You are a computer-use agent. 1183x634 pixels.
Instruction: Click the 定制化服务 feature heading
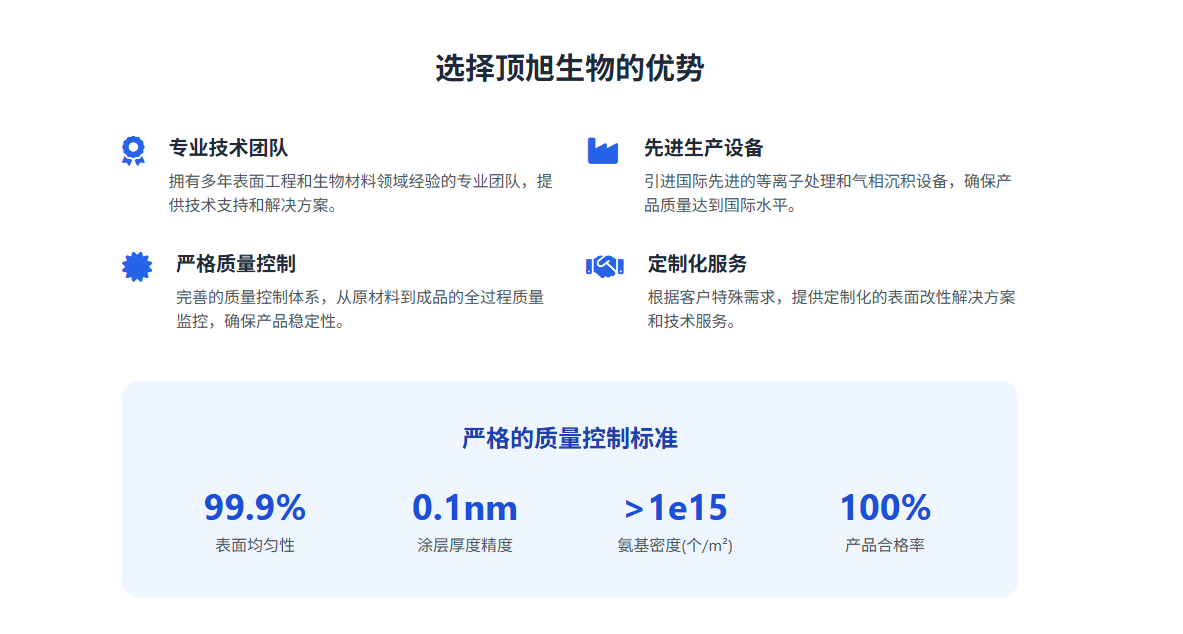pyautogui.click(x=697, y=264)
